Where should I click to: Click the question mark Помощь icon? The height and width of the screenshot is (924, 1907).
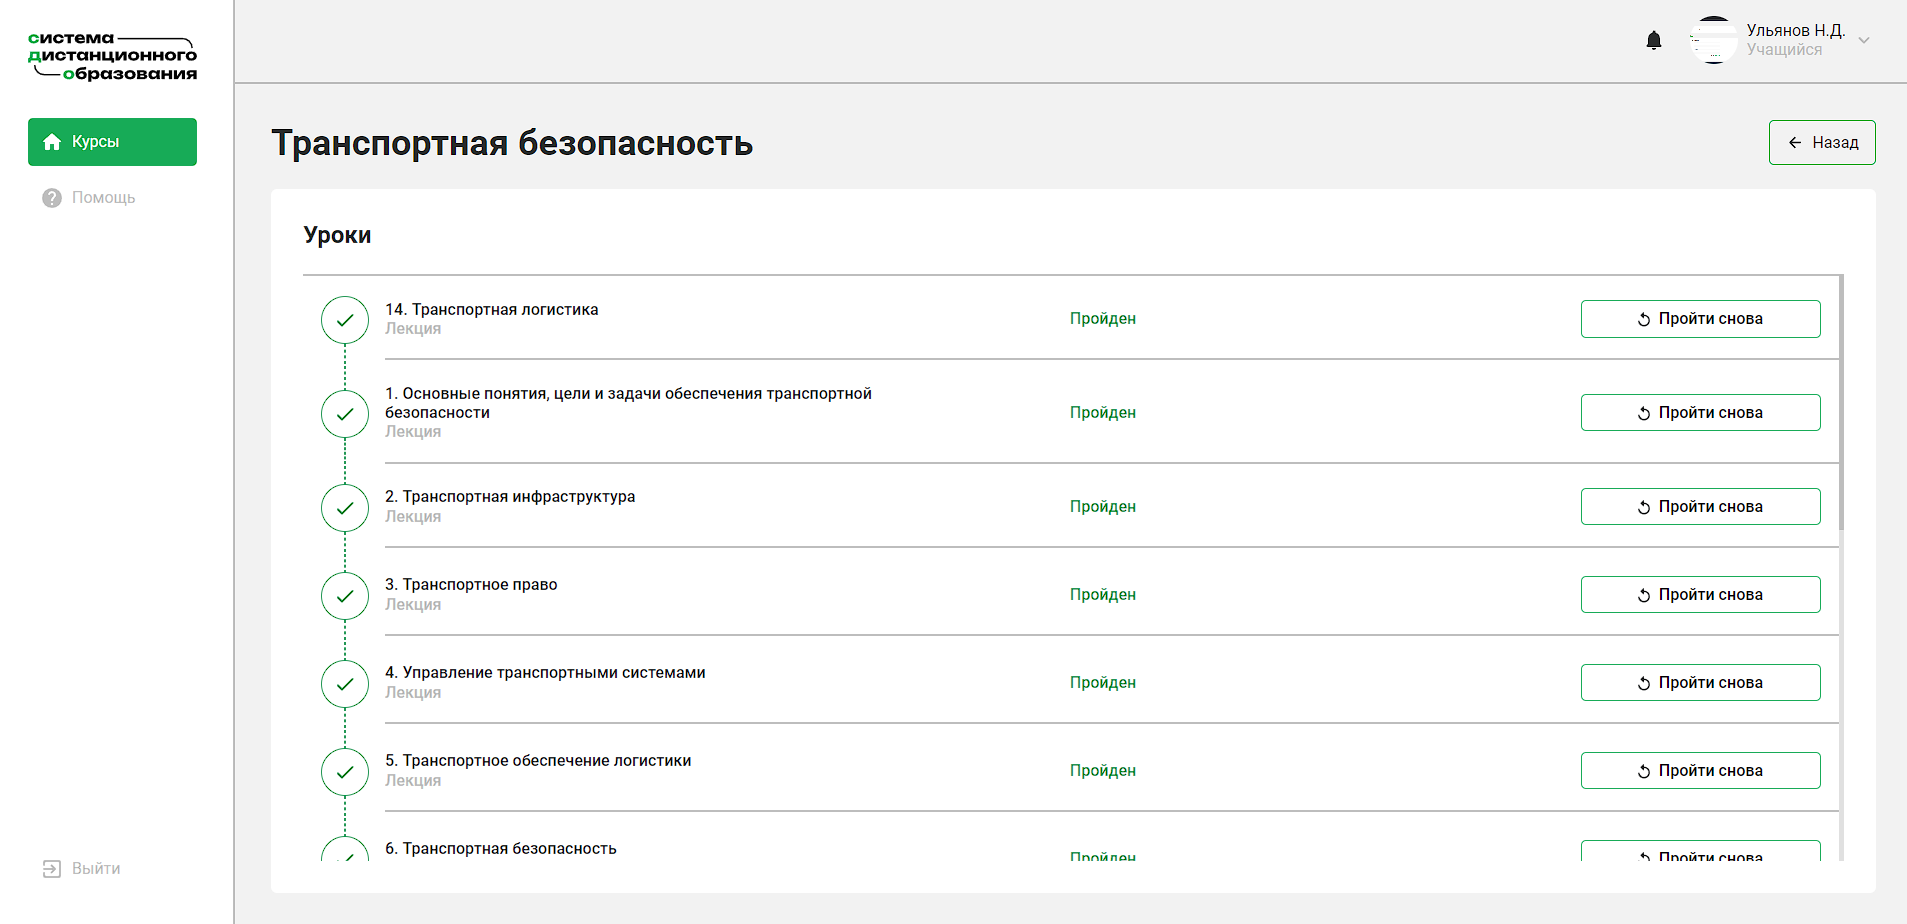point(52,198)
